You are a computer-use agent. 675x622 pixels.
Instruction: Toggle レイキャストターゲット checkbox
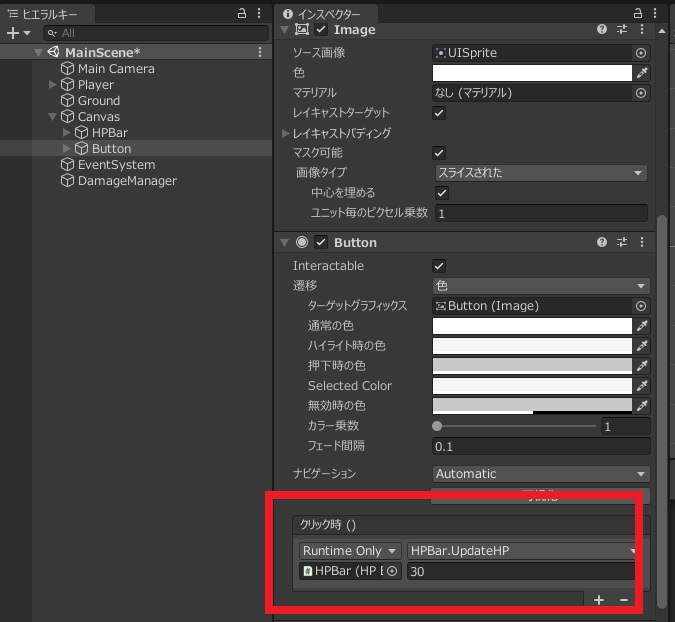point(439,113)
